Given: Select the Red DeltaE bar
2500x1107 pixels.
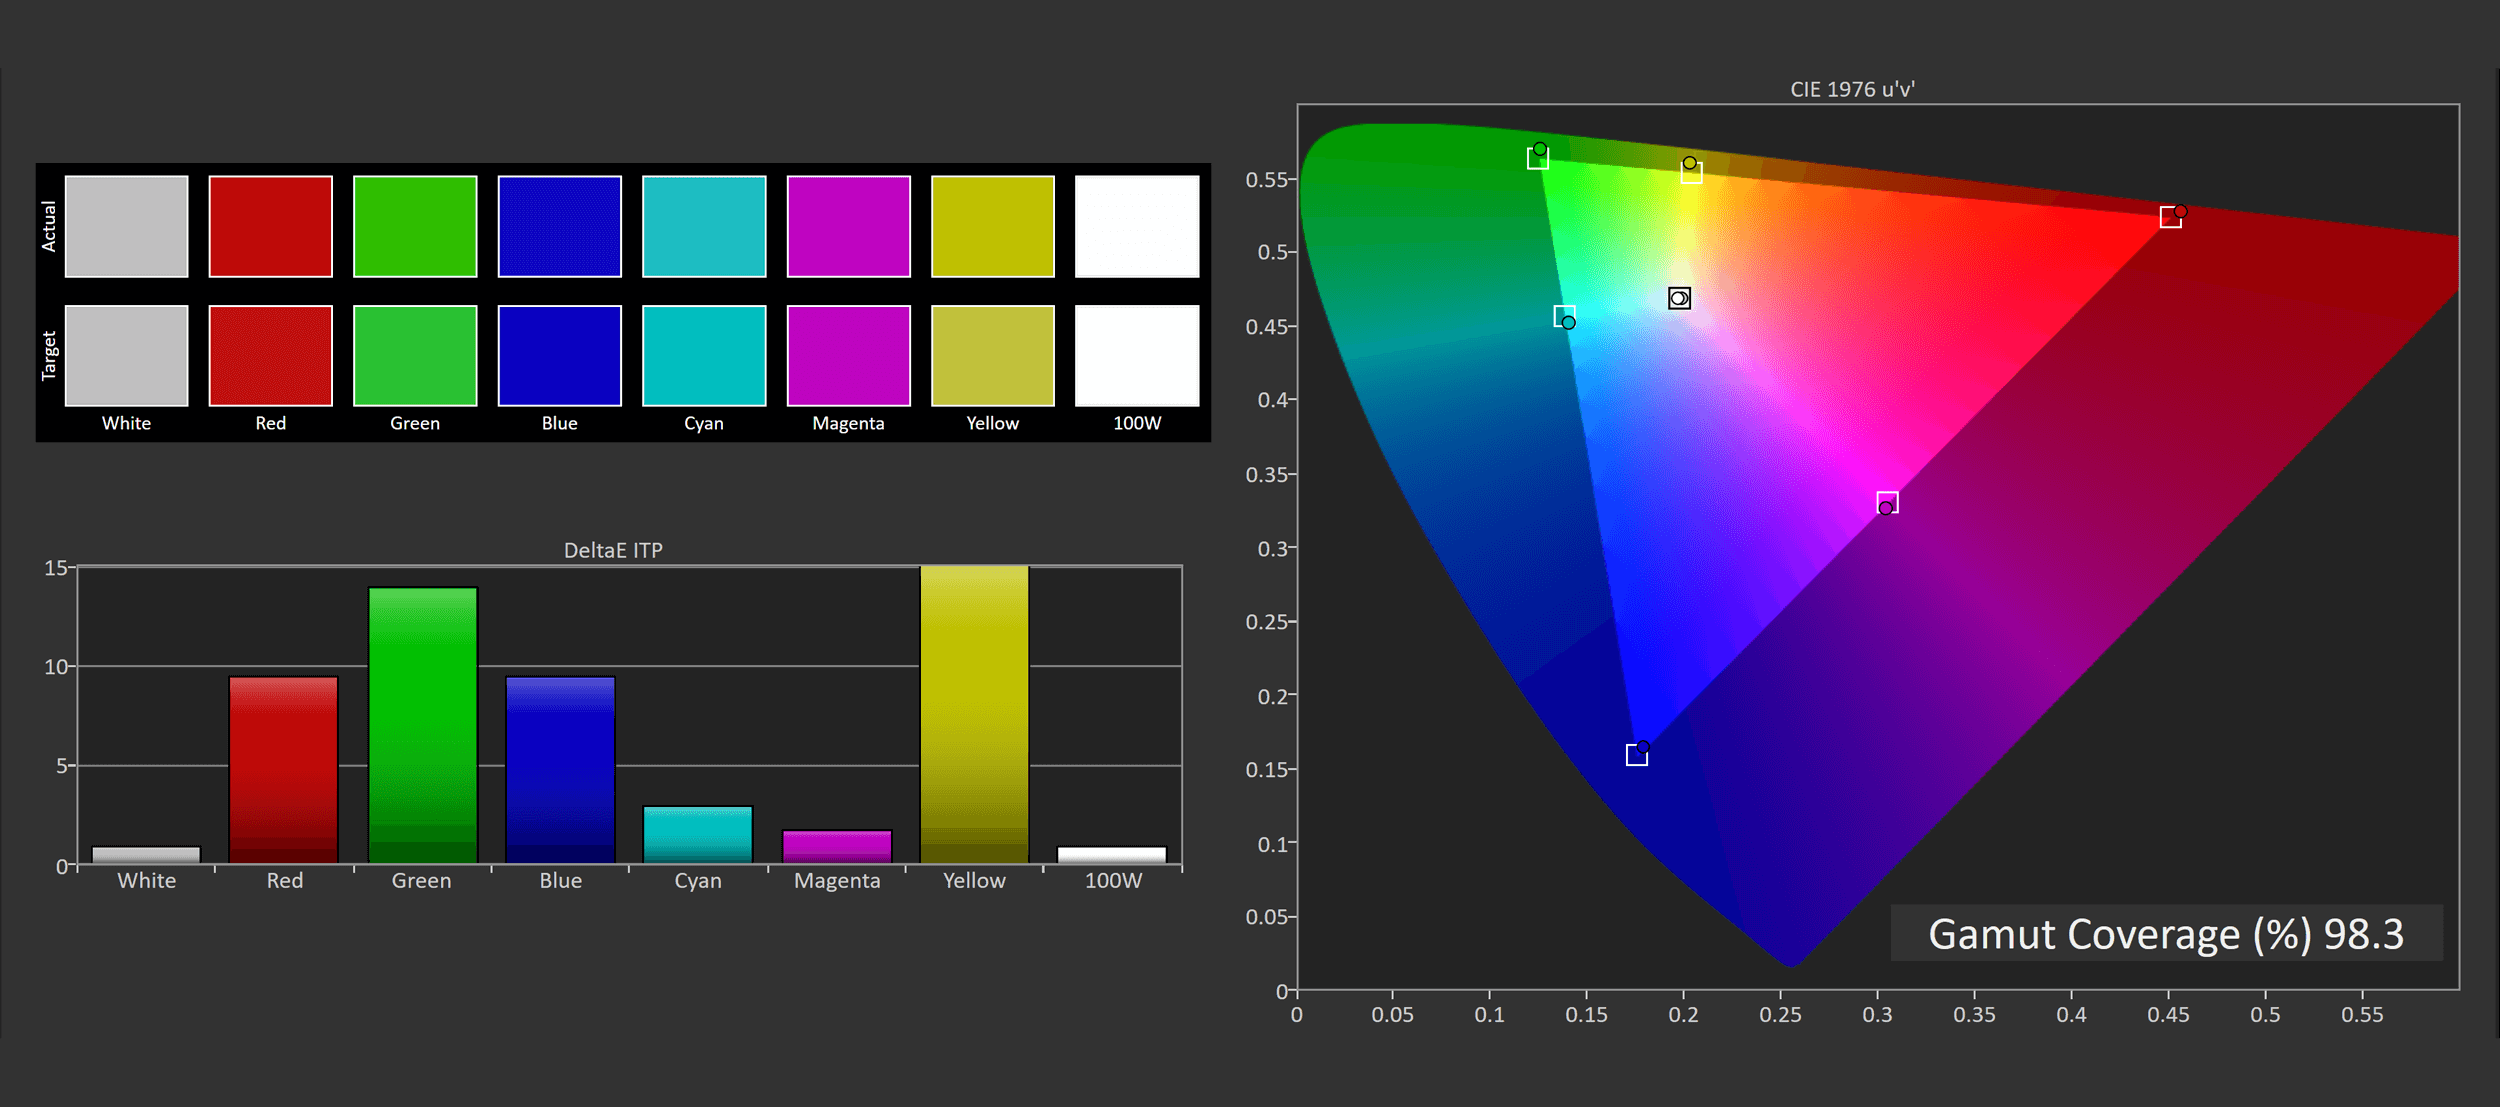Looking at the screenshot, I should 283,770.
